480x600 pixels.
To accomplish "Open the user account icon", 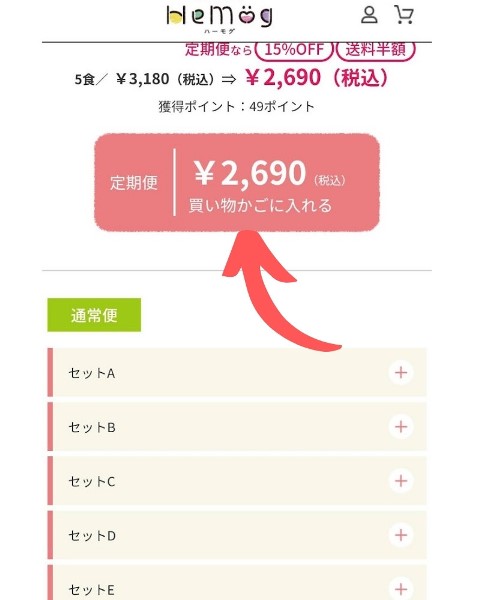I will pos(369,15).
